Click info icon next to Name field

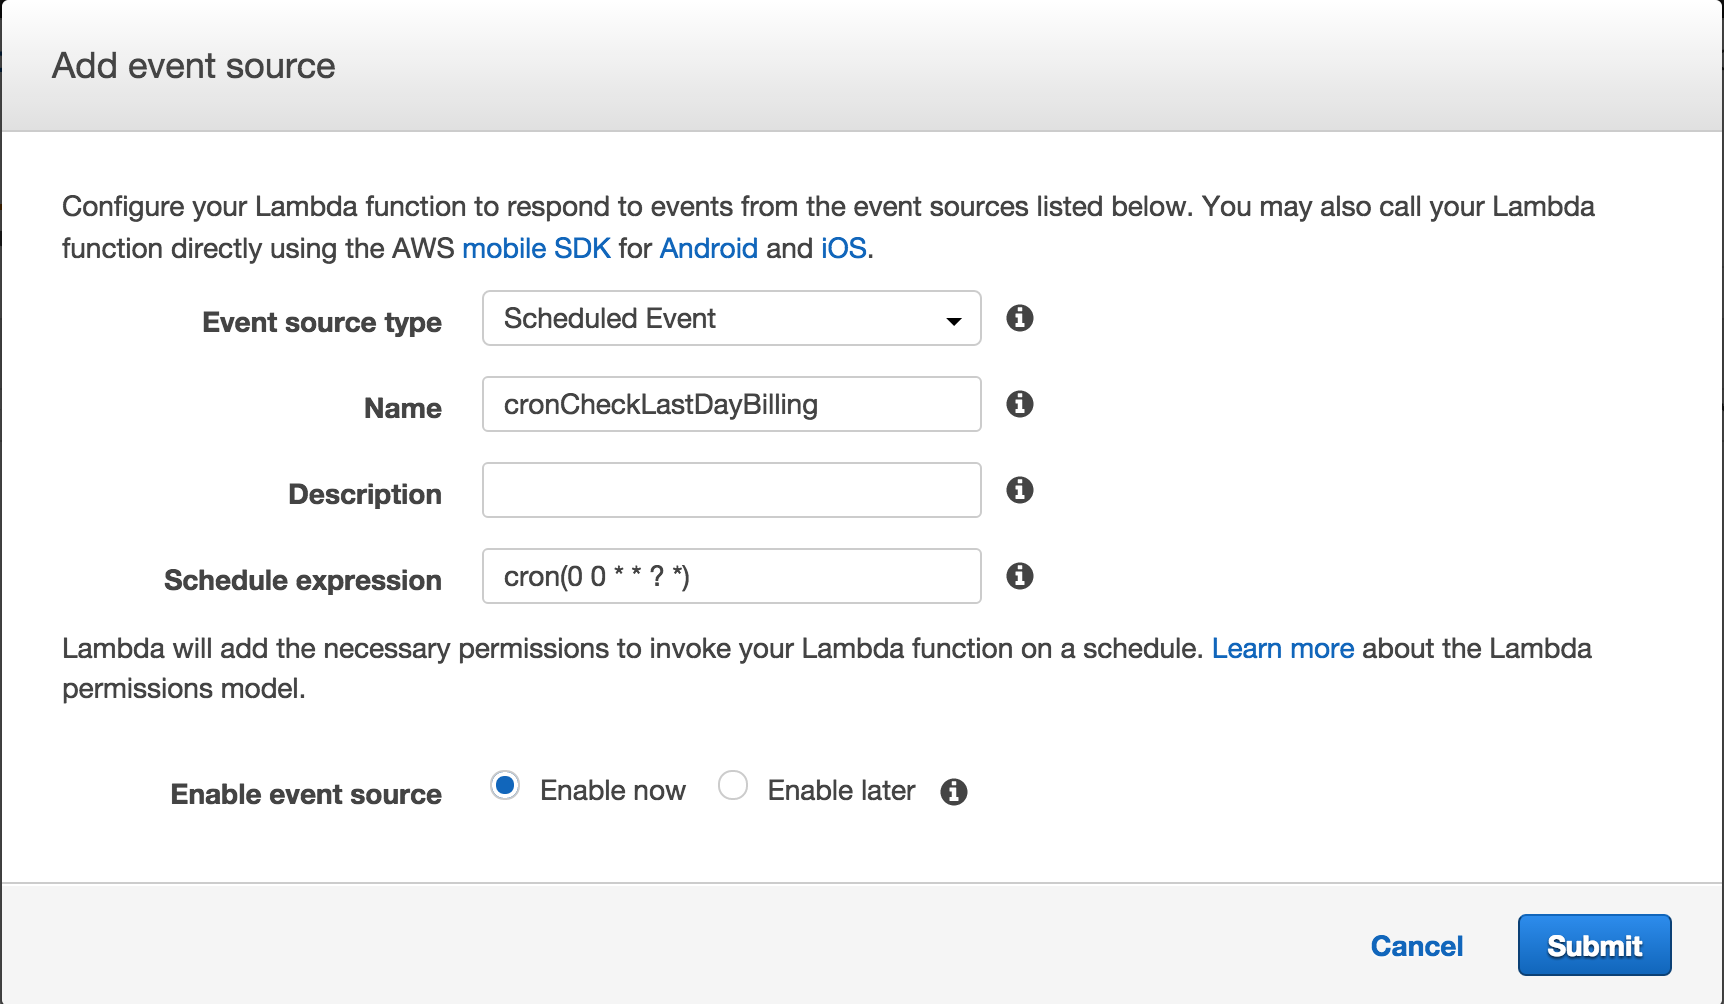(1019, 404)
